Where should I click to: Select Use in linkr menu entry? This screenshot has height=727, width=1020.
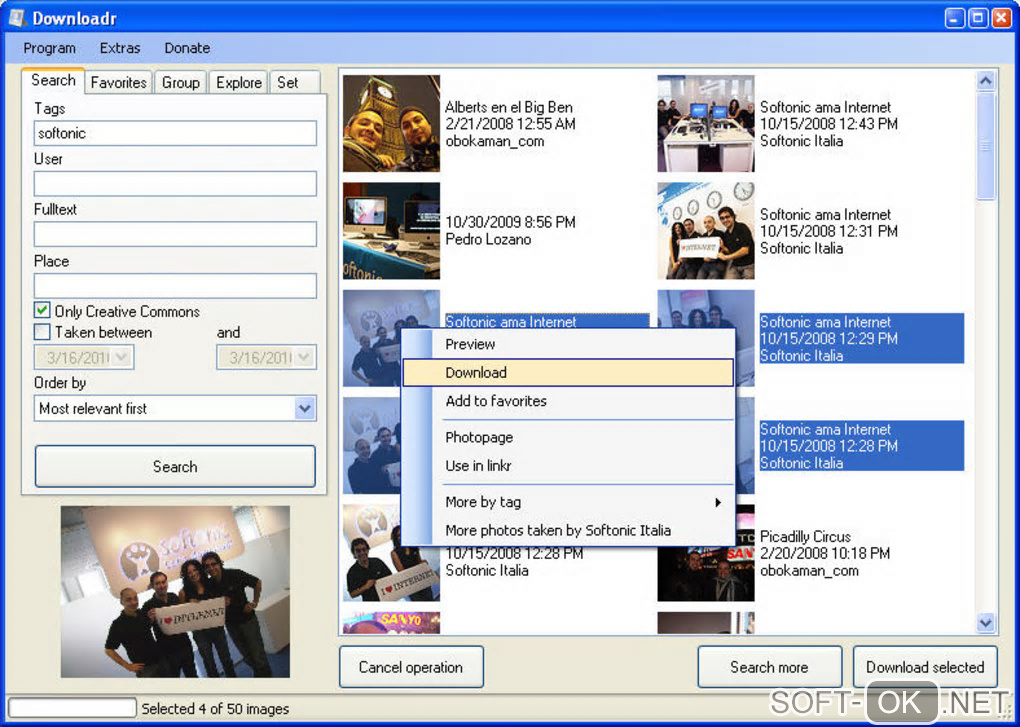(568, 466)
